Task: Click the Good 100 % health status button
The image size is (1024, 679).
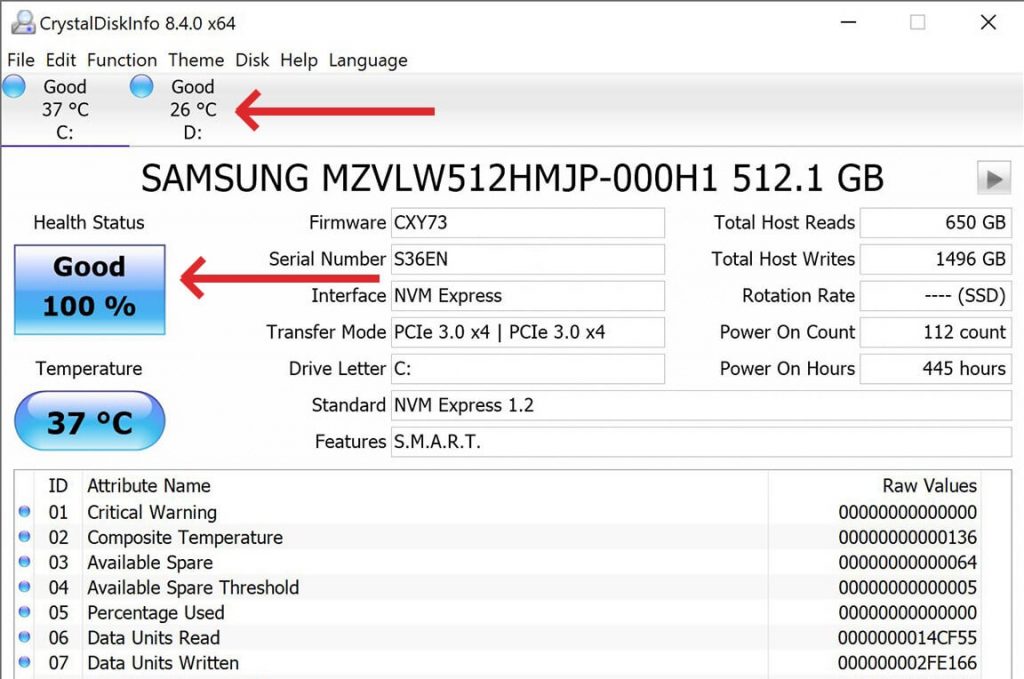Action: pyautogui.click(x=90, y=288)
